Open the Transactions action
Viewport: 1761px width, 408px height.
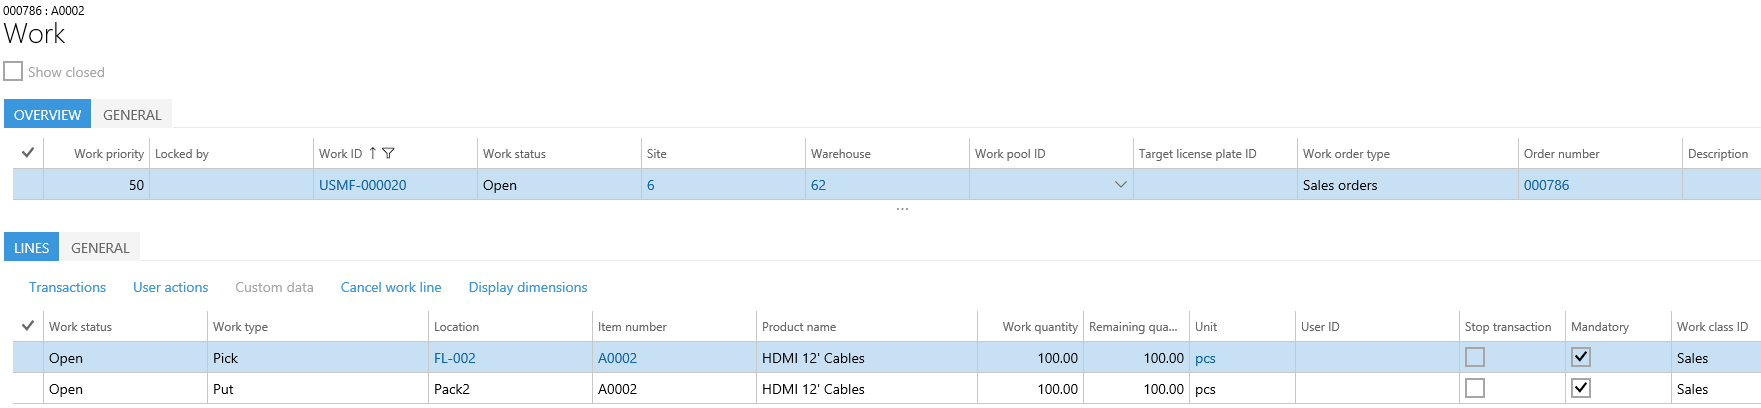tap(67, 287)
